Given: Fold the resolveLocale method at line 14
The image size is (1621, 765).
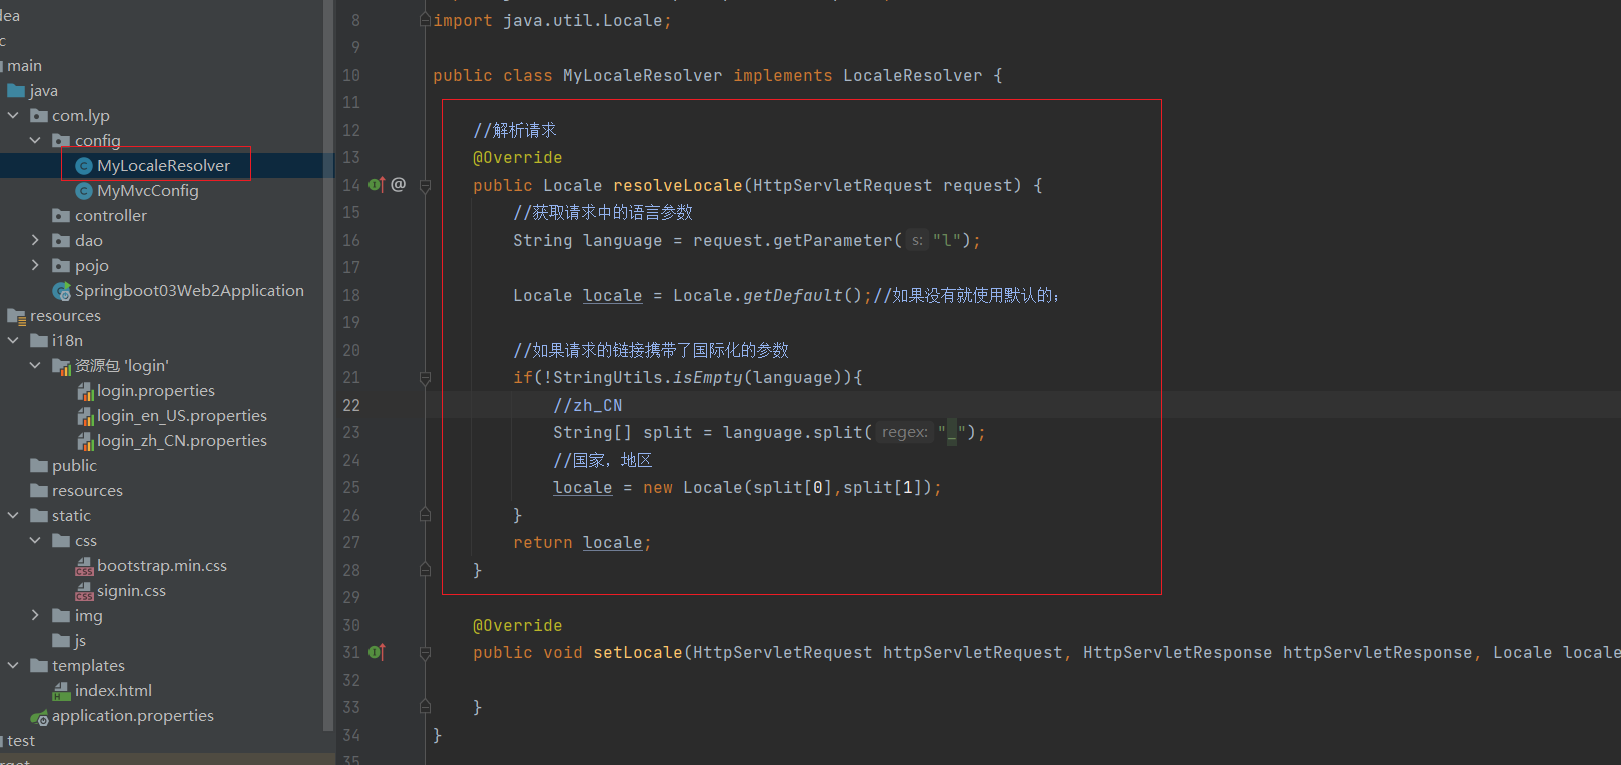Looking at the screenshot, I should [x=425, y=186].
